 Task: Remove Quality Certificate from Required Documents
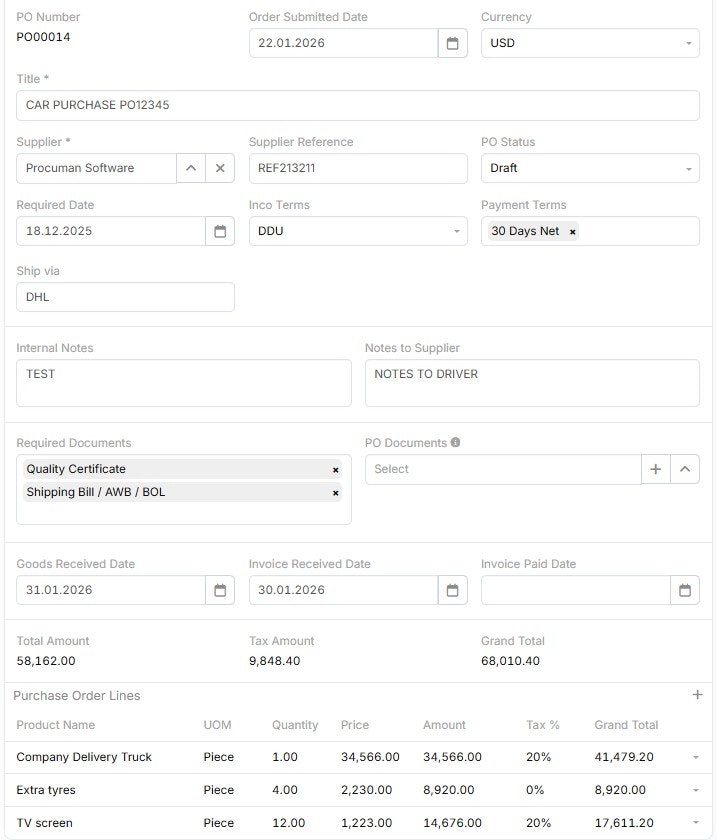(x=335, y=469)
